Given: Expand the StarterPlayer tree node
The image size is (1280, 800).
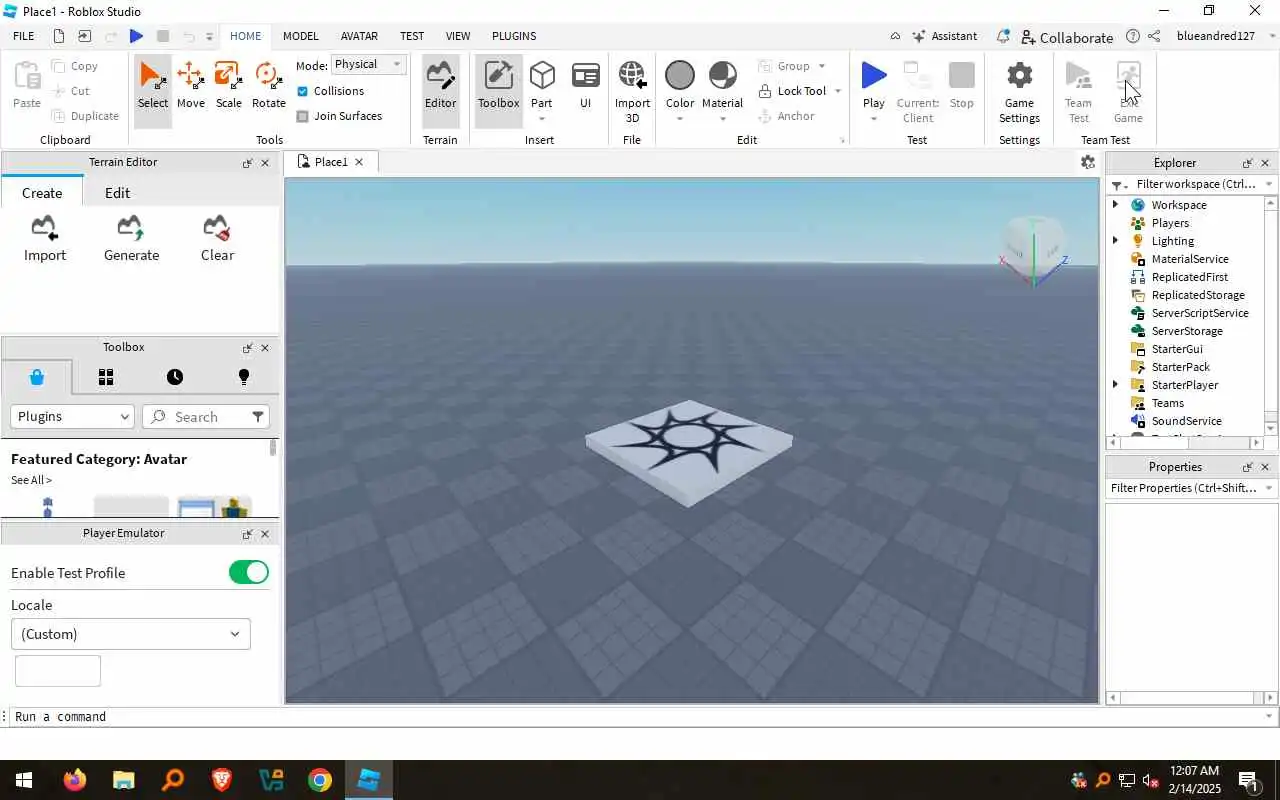Looking at the screenshot, I should (1115, 385).
